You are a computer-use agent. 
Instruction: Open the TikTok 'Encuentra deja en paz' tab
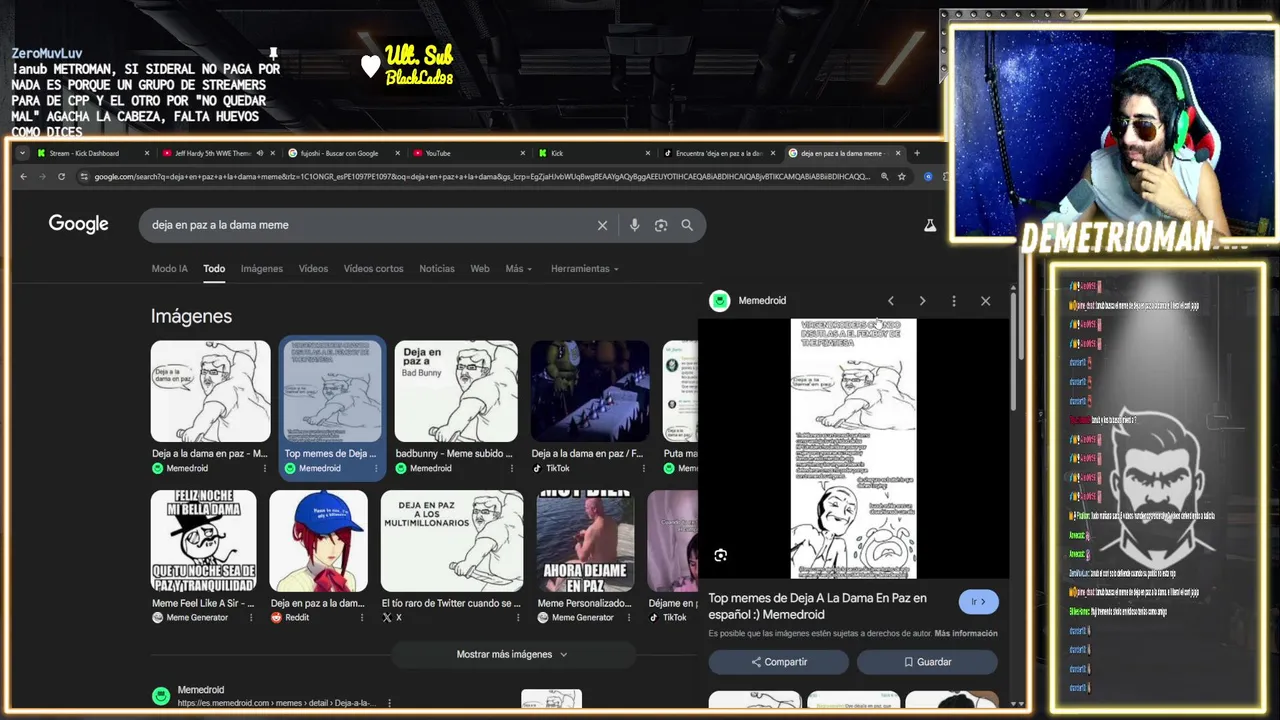(718, 153)
